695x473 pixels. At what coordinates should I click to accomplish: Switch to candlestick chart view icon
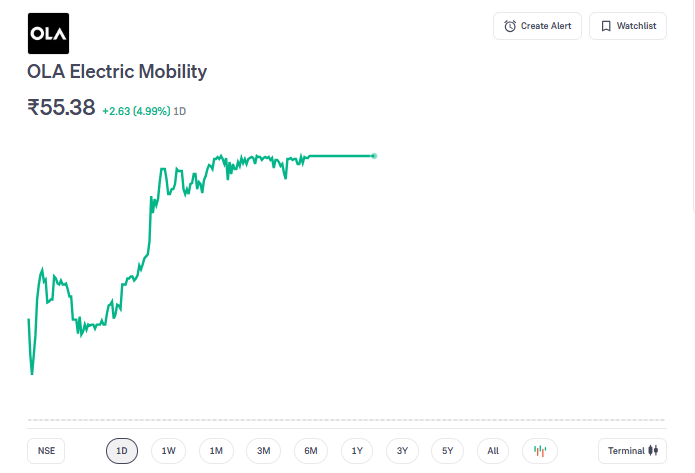540,451
